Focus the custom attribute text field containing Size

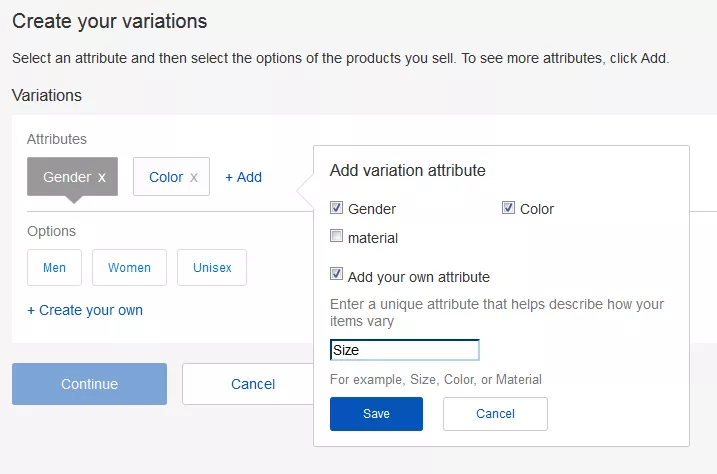point(404,350)
